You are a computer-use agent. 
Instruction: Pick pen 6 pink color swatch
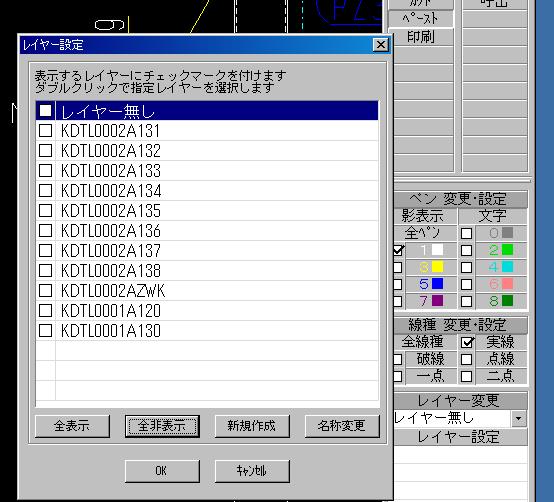coord(507,284)
